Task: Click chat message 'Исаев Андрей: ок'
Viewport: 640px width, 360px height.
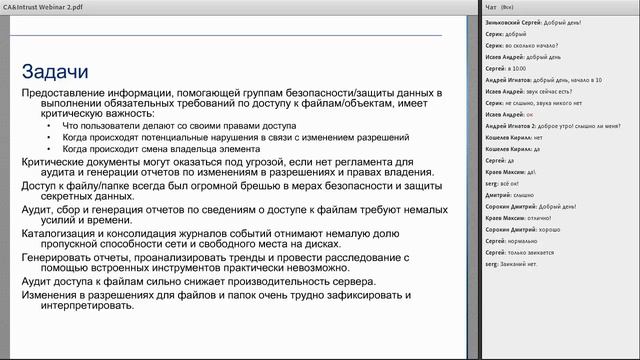Action: pyautogui.click(x=509, y=115)
